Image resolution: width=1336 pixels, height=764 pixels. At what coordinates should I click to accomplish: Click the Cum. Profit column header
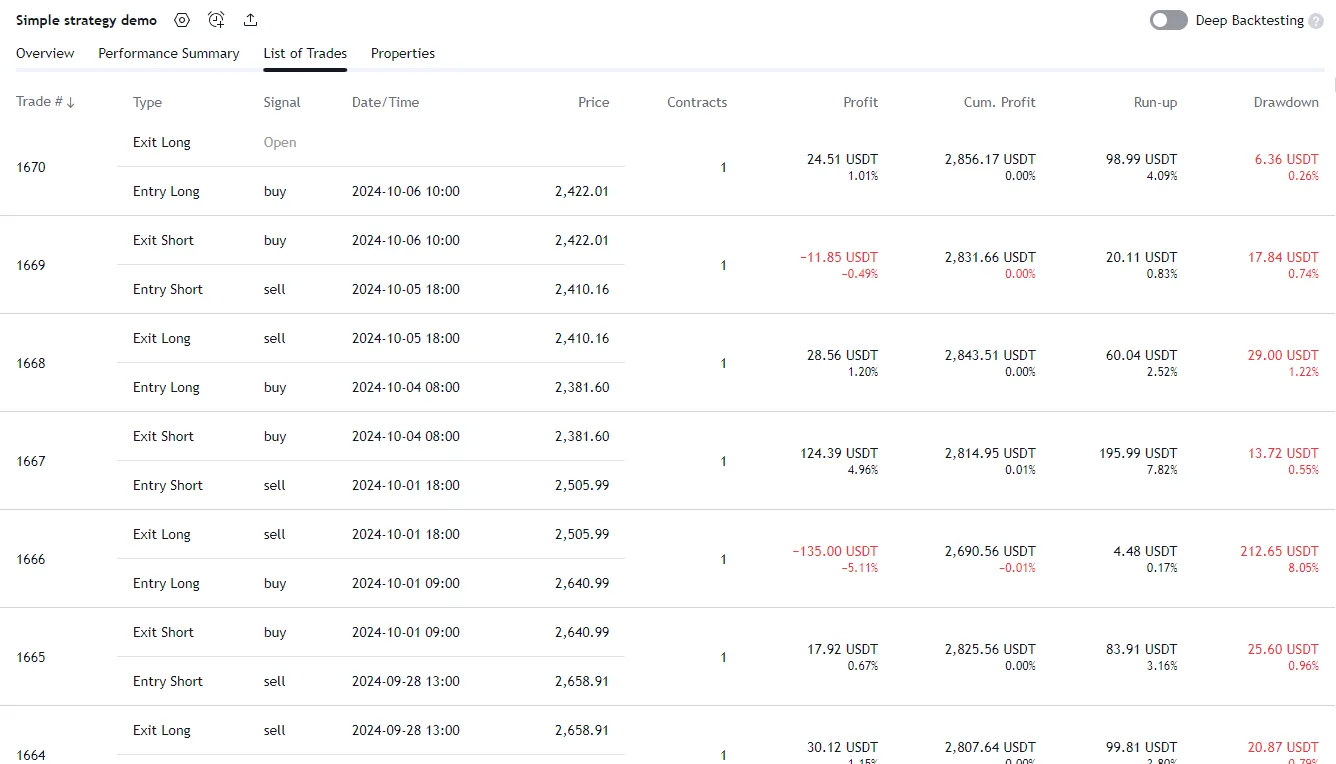click(1000, 102)
